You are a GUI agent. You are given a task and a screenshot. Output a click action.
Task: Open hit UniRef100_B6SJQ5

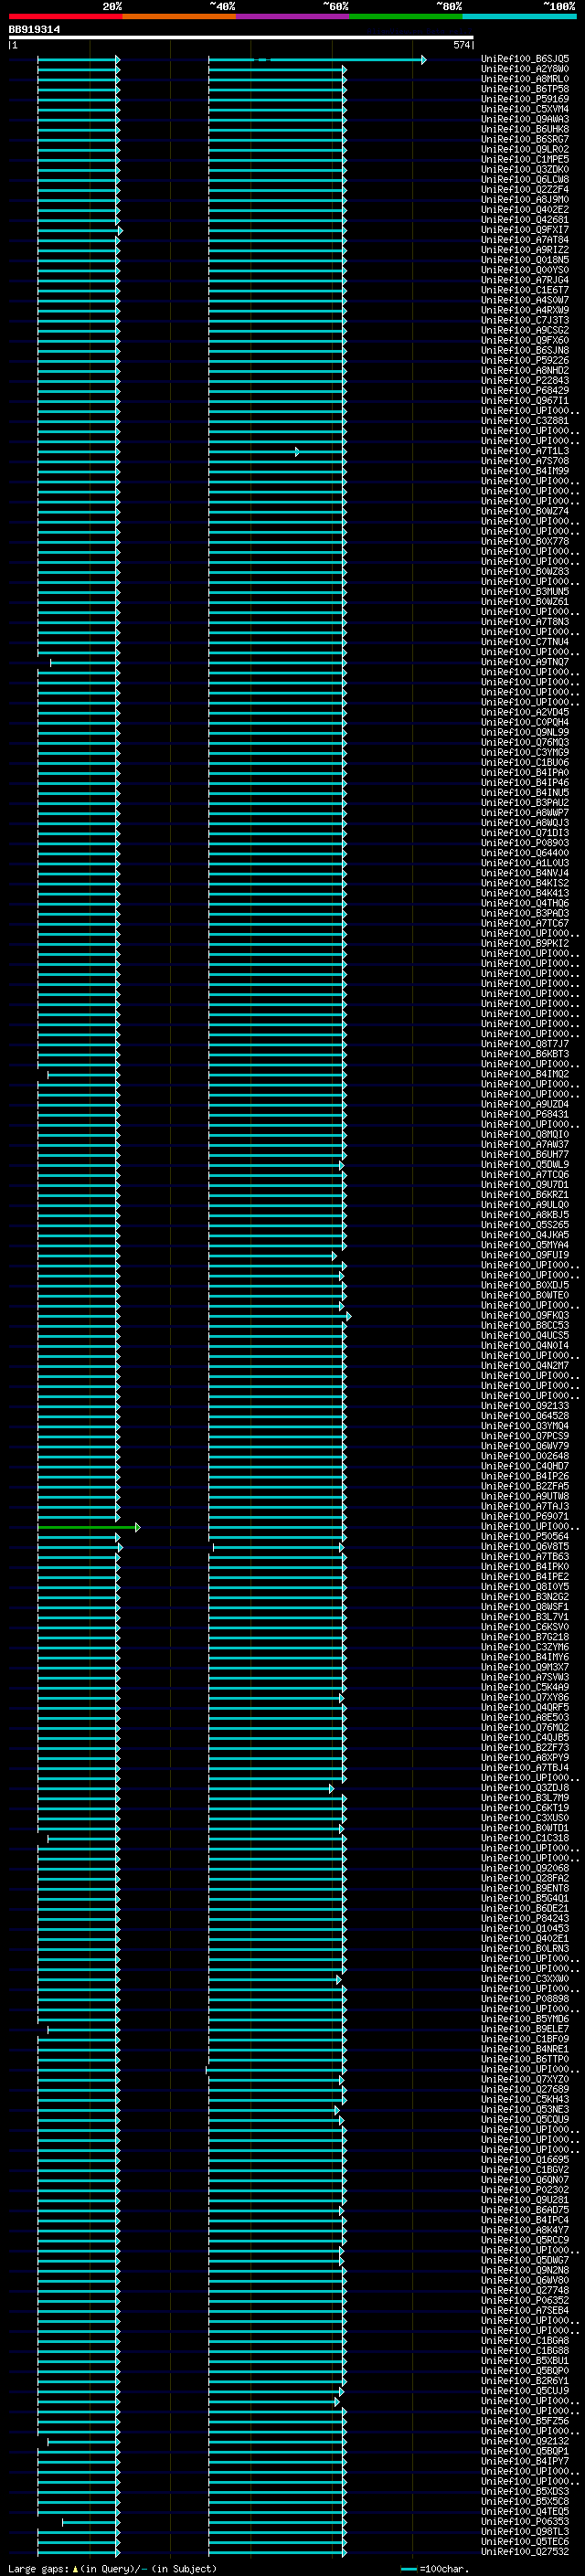[525, 60]
